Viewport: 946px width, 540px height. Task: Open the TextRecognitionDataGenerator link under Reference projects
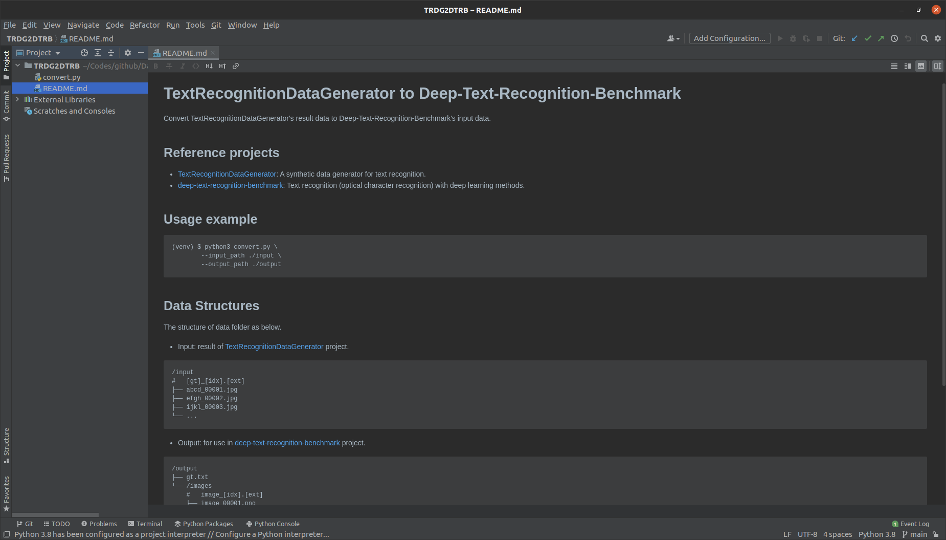227,174
